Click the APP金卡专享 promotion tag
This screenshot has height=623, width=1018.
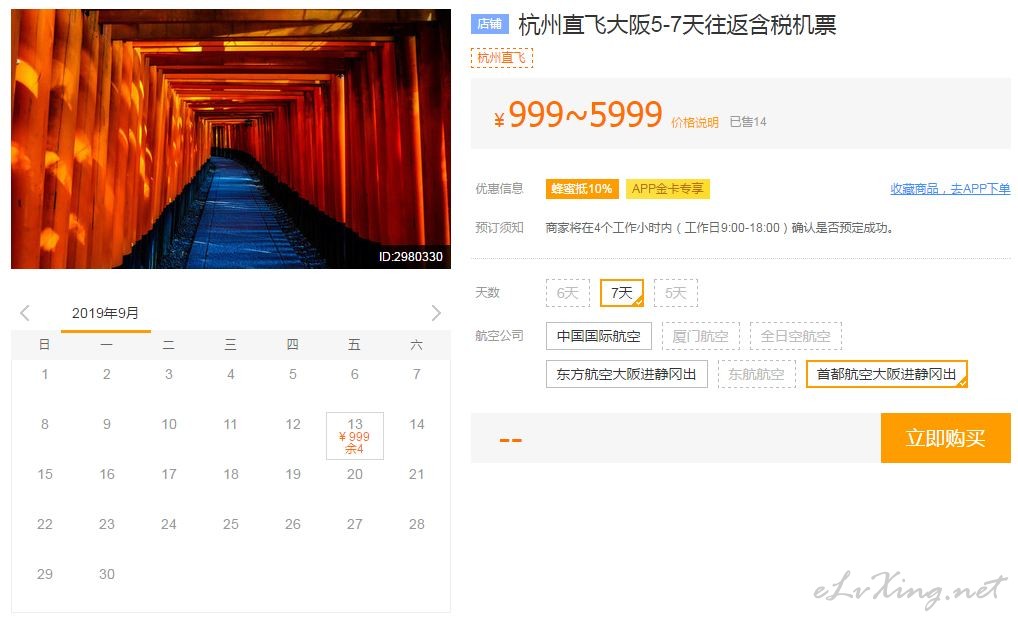668,189
